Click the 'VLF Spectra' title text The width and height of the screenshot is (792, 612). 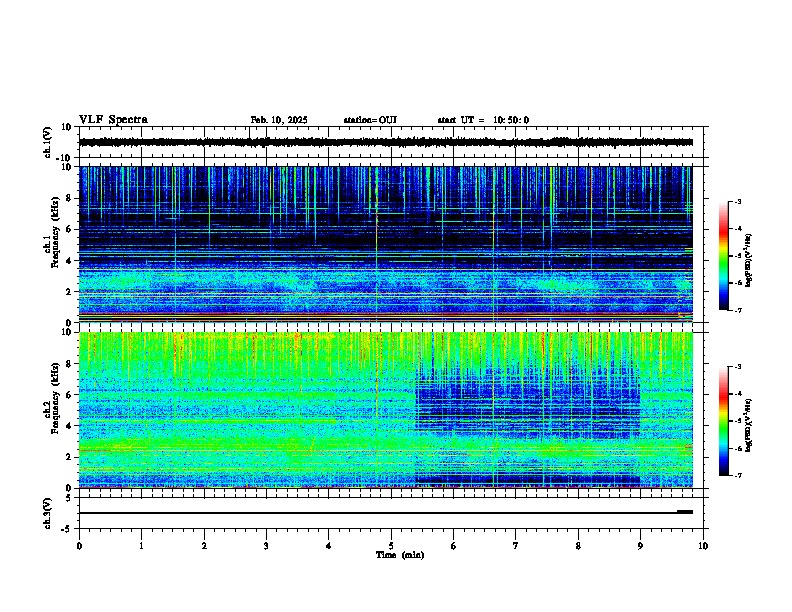(x=113, y=120)
